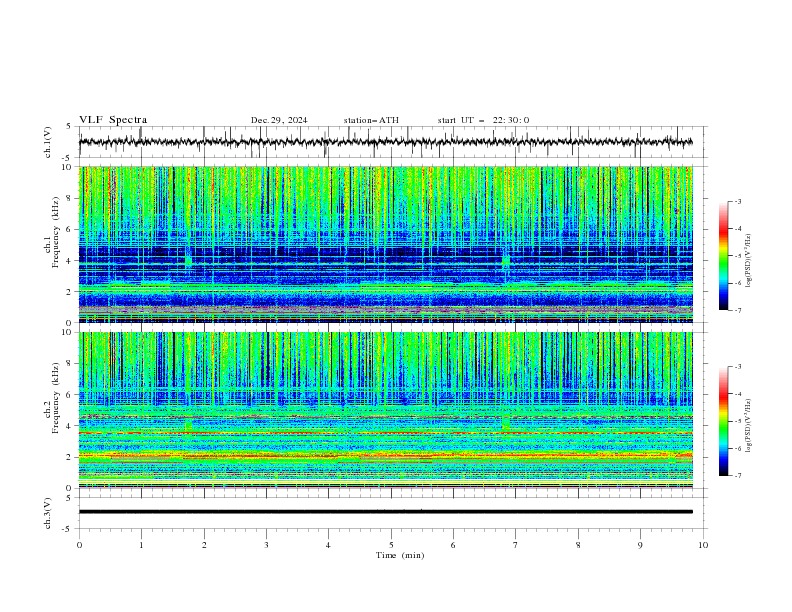
Task: Click the date 'Dec. 29, 2024'
Action: pos(279,120)
